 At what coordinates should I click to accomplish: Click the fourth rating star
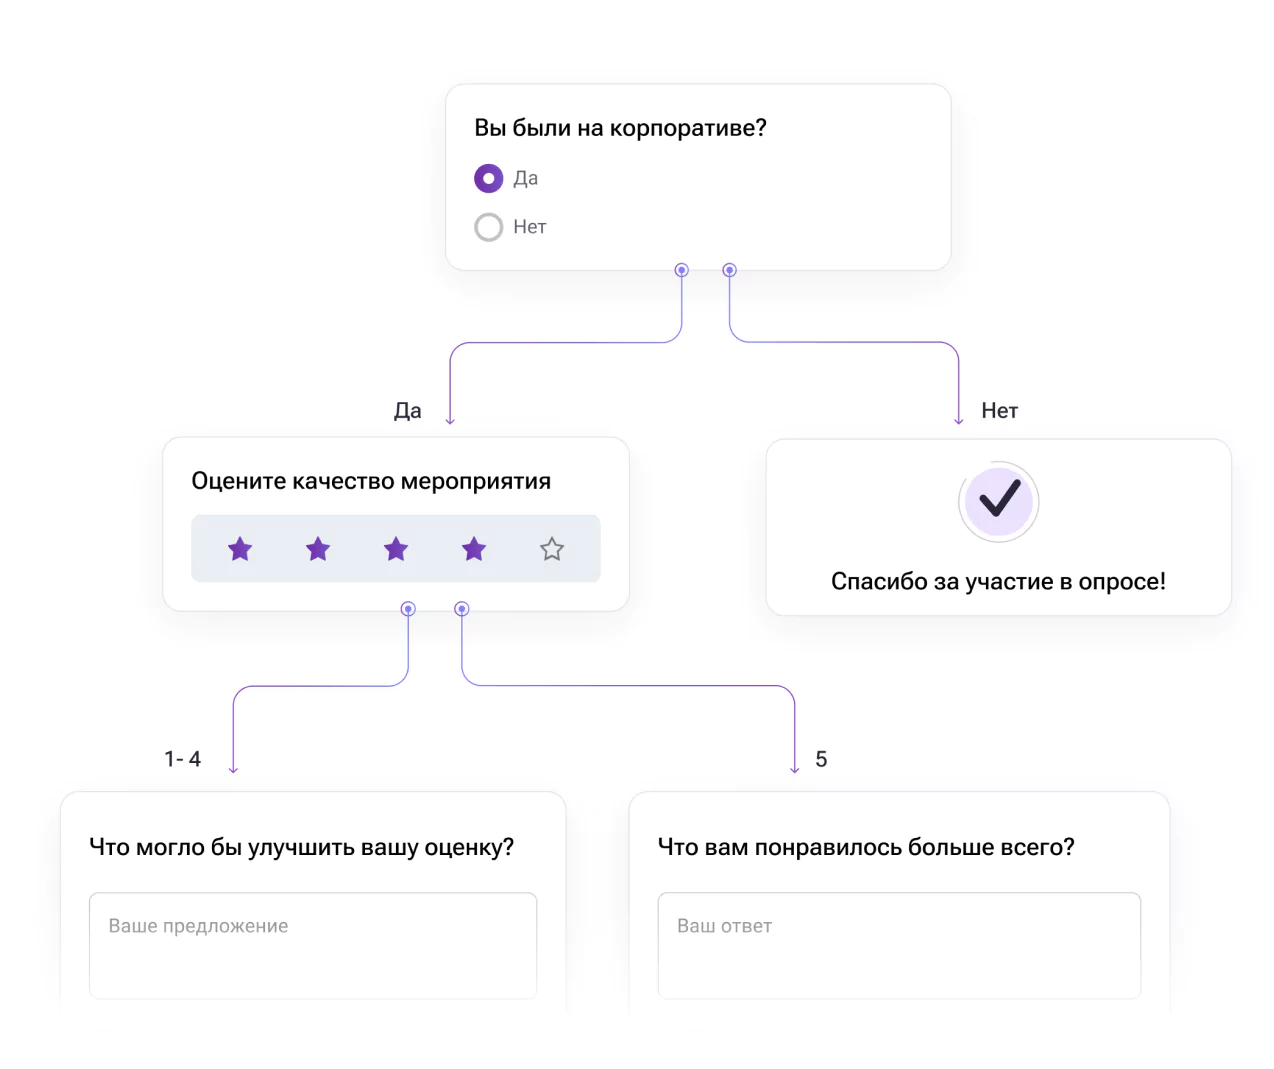point(474,549)
